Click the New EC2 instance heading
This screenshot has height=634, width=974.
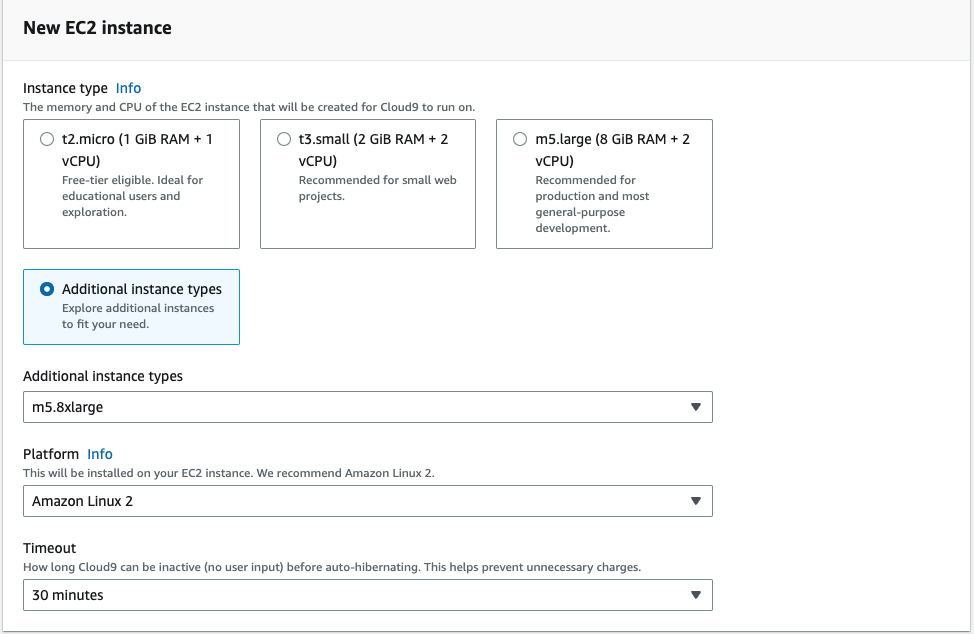pos(97,28)
